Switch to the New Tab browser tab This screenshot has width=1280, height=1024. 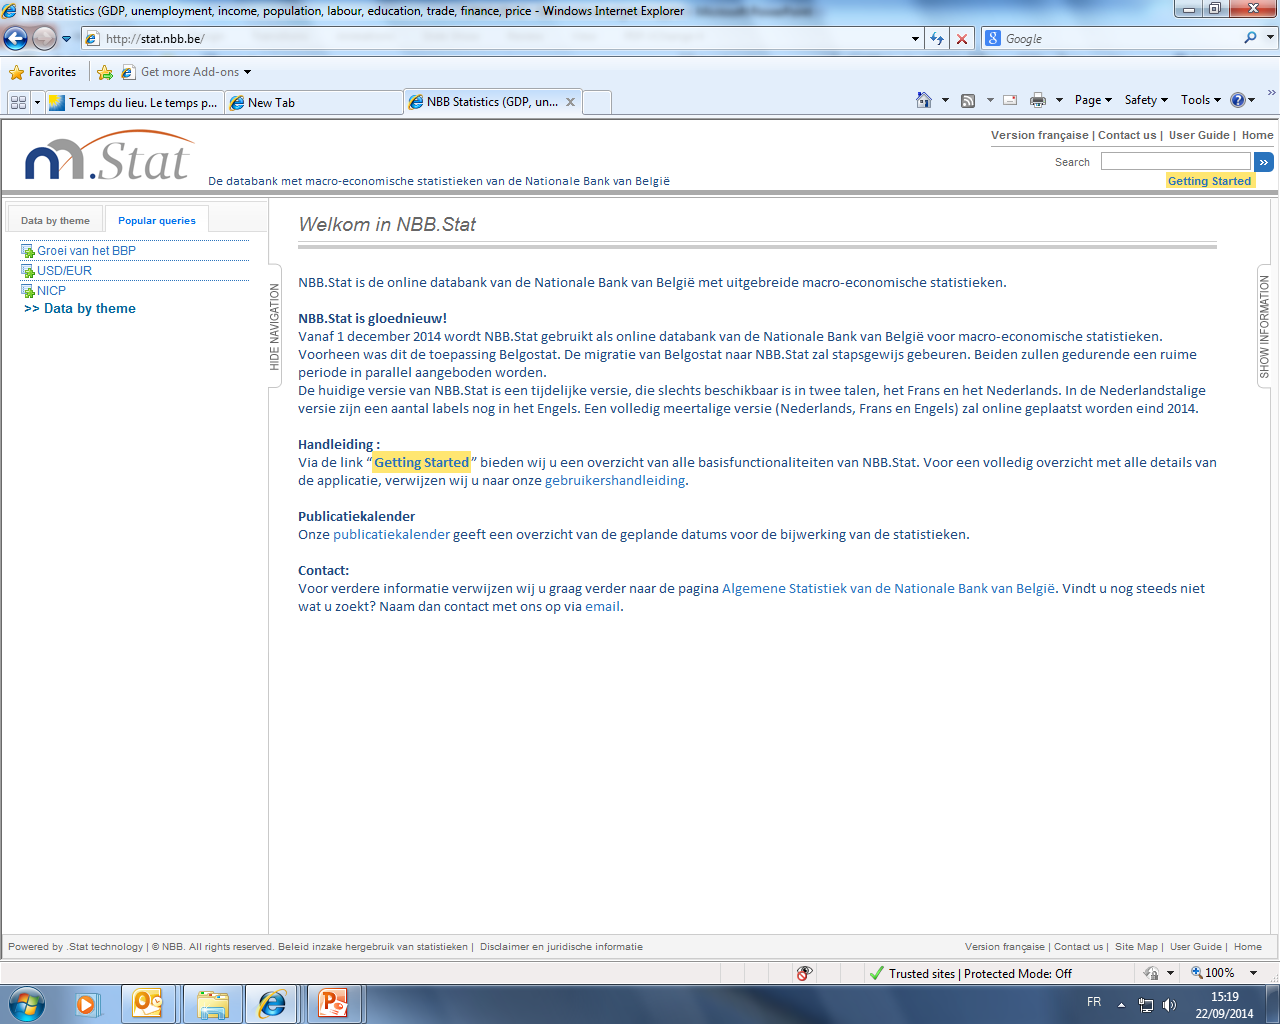point(313,102)
